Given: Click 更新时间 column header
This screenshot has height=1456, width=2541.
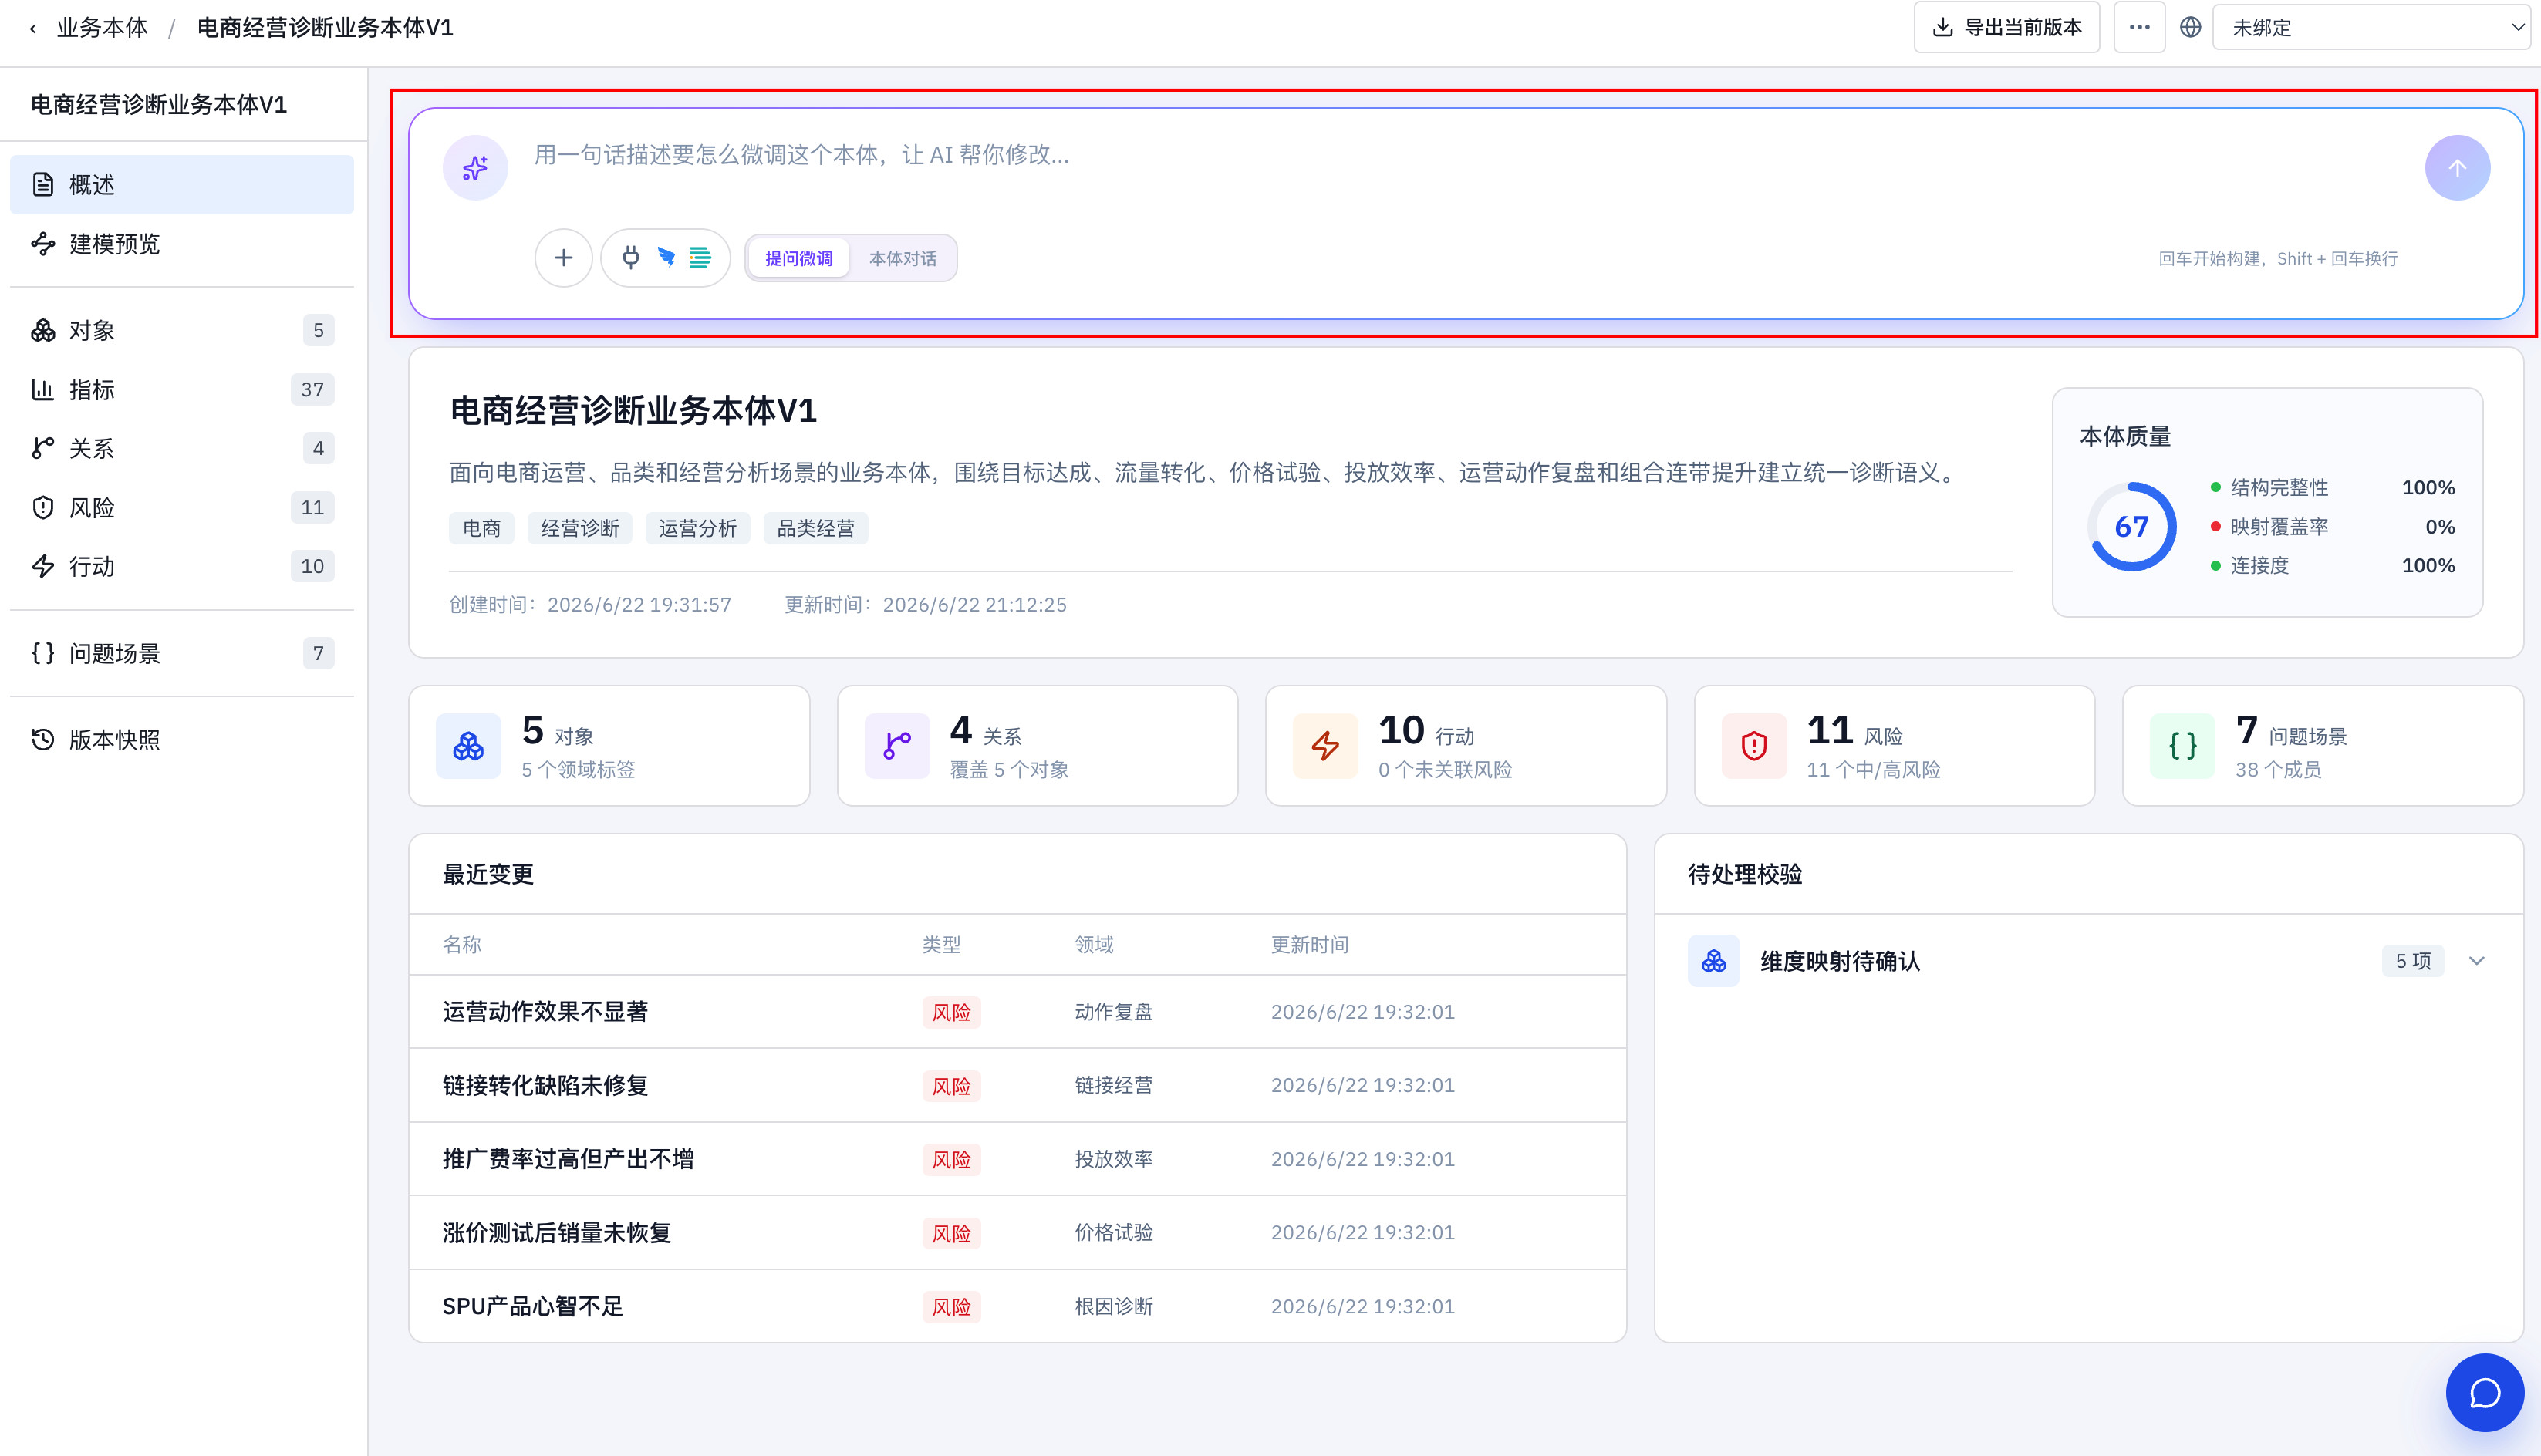Looking at the screenshot, I should pos(1309,944).
